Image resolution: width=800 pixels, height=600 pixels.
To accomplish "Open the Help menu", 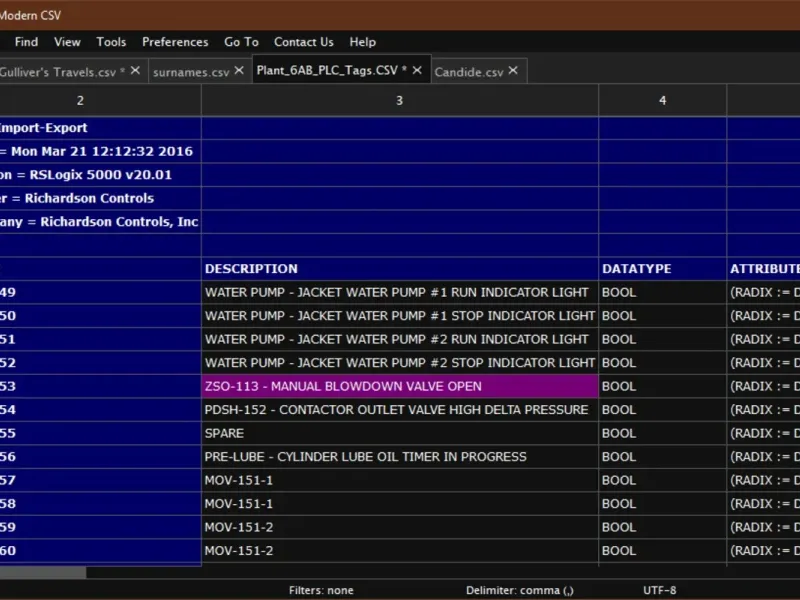I will point(363,42).
